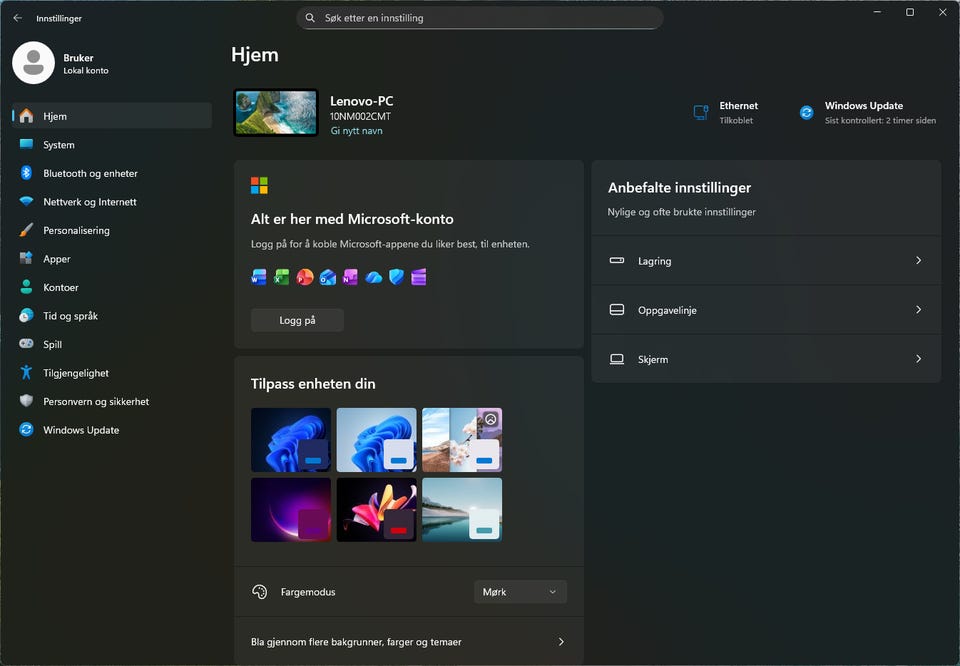
Task: Expand Lagring with its chevron
Action: click(x=918, y=260)
